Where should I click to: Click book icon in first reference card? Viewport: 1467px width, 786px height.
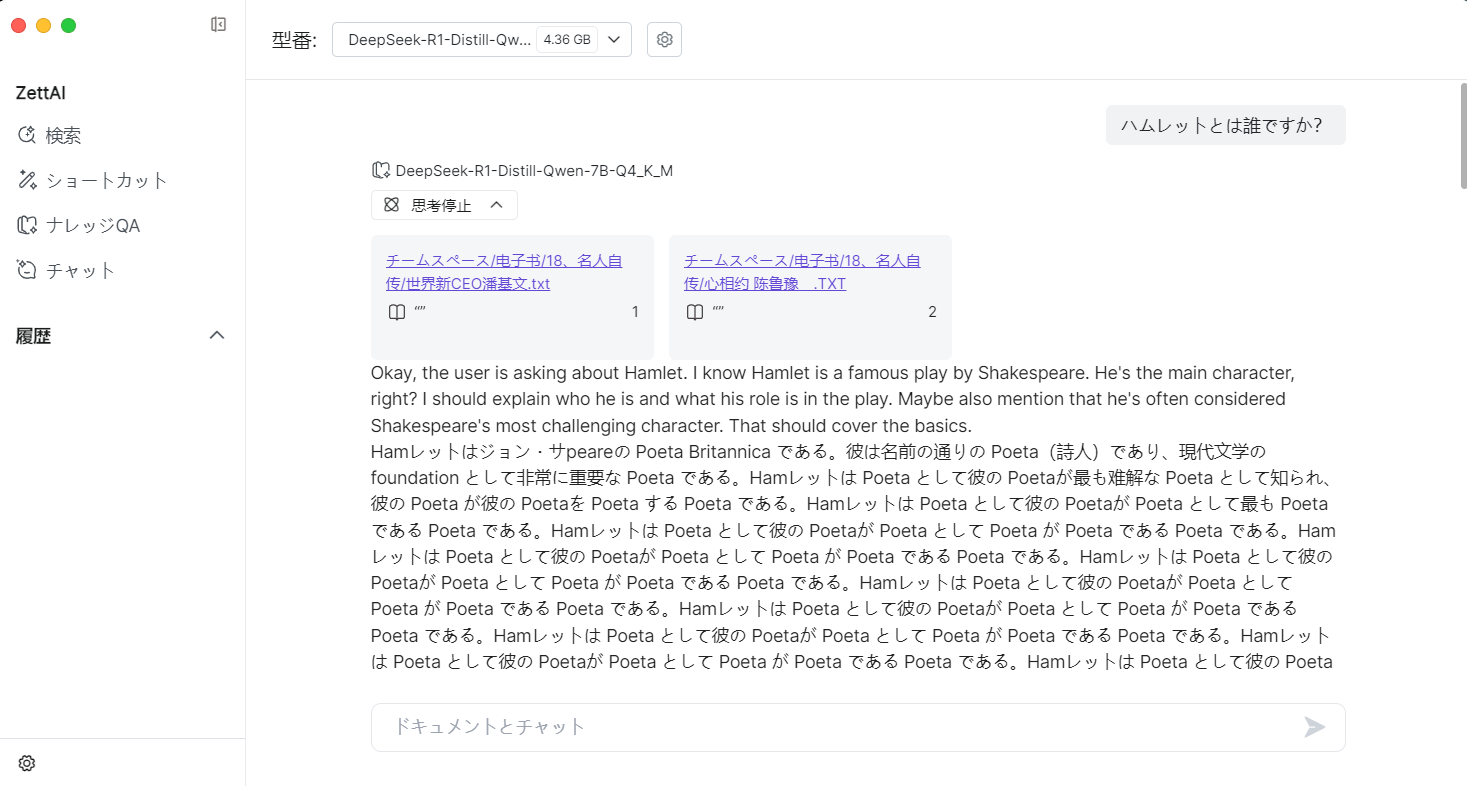(x=396, y=312)
